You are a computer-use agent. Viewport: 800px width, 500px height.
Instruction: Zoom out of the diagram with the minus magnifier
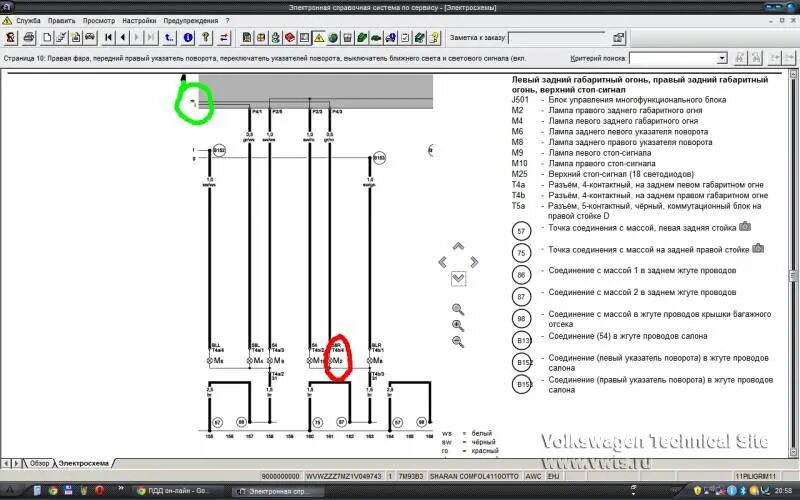pyautogui.click(x=458, y=342)
